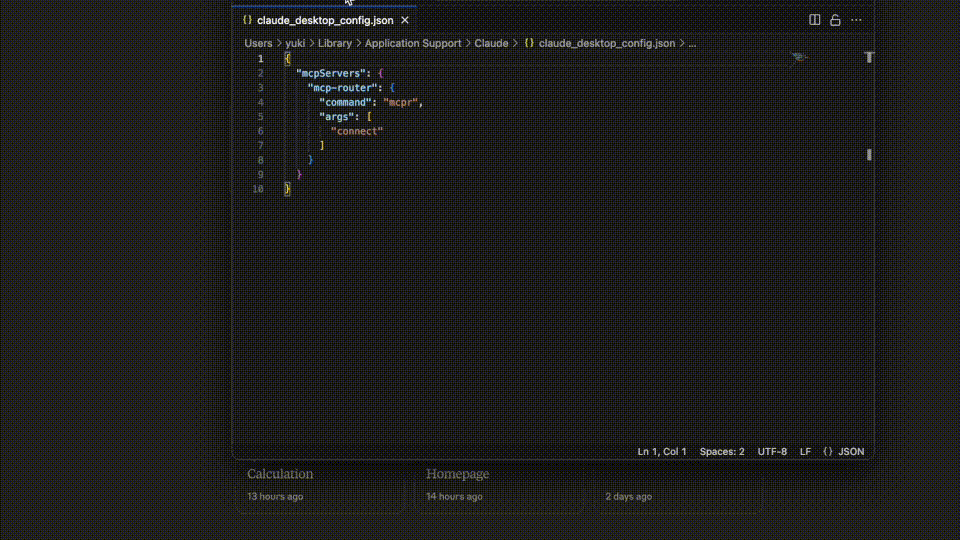Click the split editor icon

[814, 20]
